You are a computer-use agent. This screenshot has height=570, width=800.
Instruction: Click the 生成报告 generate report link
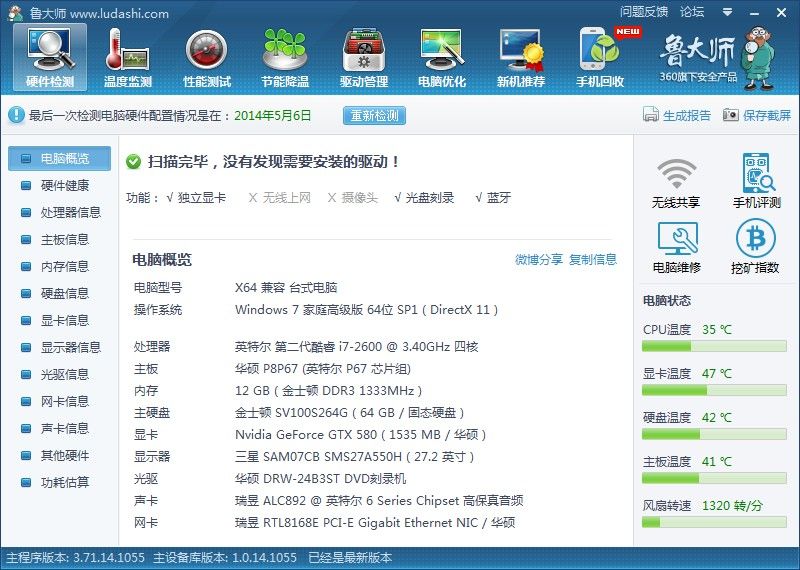[x=677, y=115]
